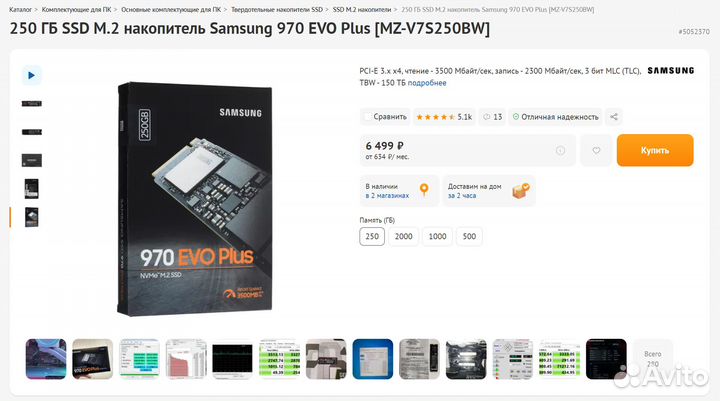Open the map pin store availability icon
The width and height of the screenshot is (720, 401).
coord(424,189)
